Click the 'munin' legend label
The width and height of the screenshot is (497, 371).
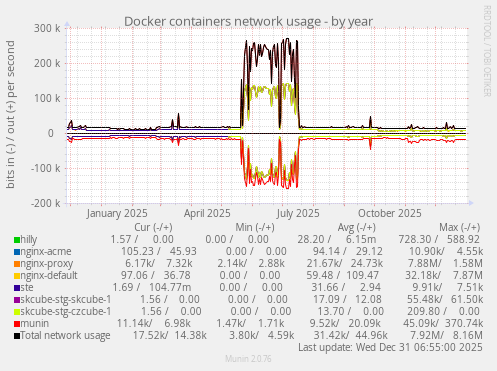pos(35,323)
